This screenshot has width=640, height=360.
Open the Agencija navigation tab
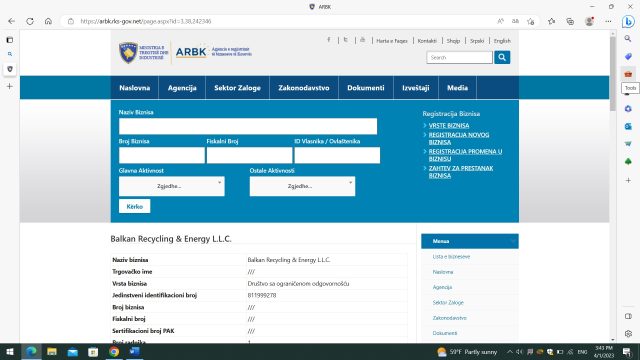[182, 88]
